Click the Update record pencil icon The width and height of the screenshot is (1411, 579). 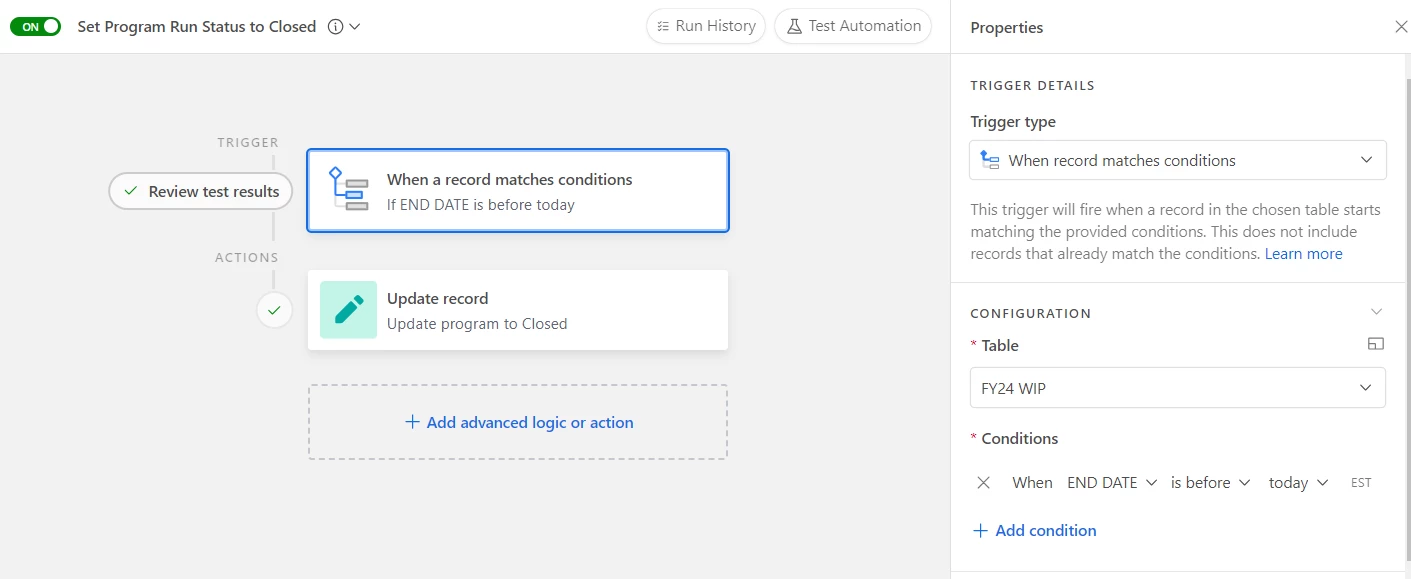point(348,310)
